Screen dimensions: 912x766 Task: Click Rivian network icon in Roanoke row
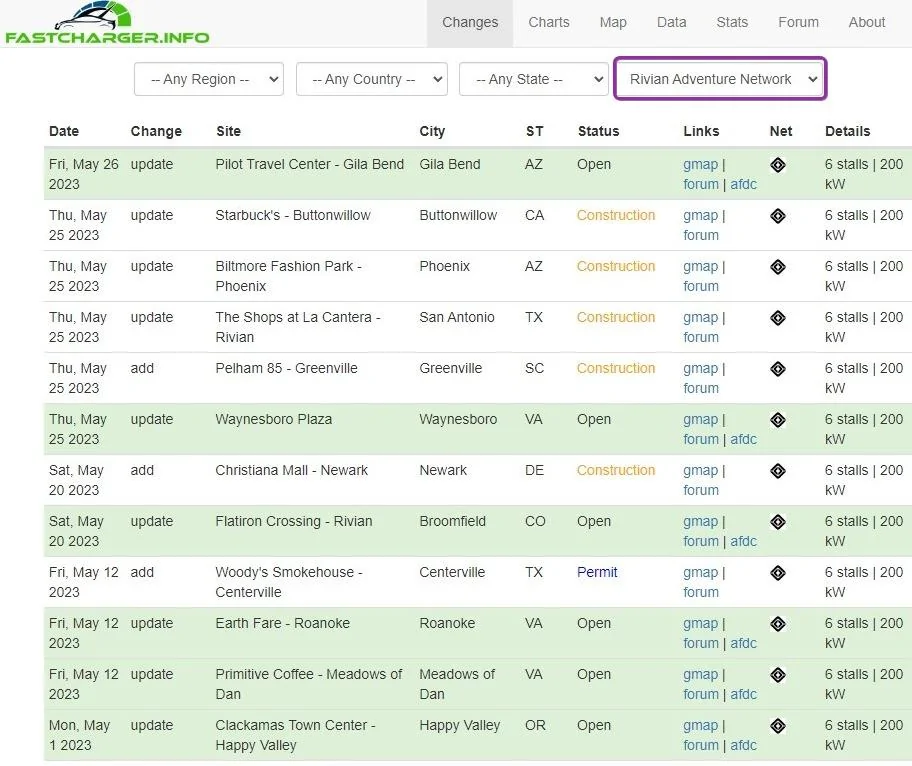pos(778,624)
